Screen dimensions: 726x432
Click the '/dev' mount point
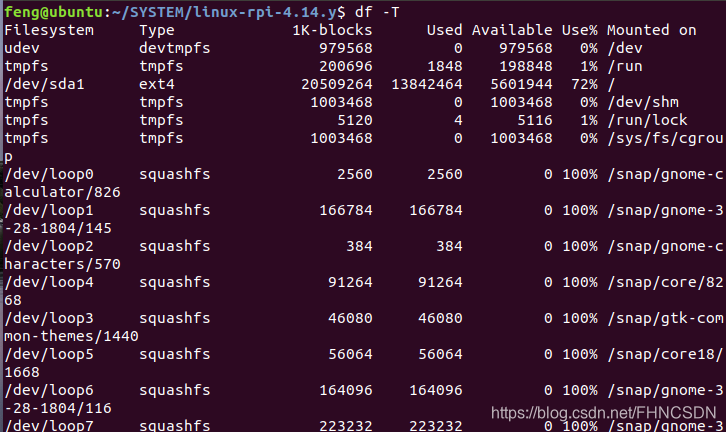pyautogui.click(x=625, y=49)
